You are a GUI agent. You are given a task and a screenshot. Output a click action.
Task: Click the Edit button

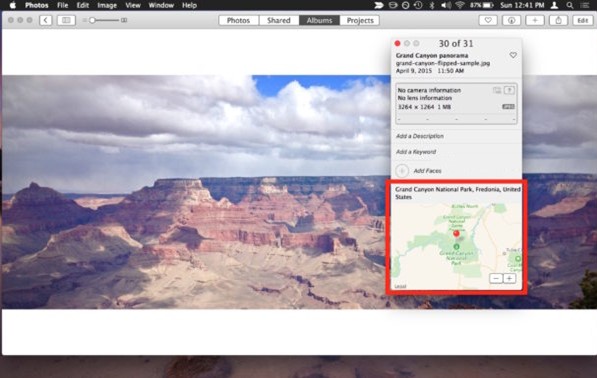(582, 20)
